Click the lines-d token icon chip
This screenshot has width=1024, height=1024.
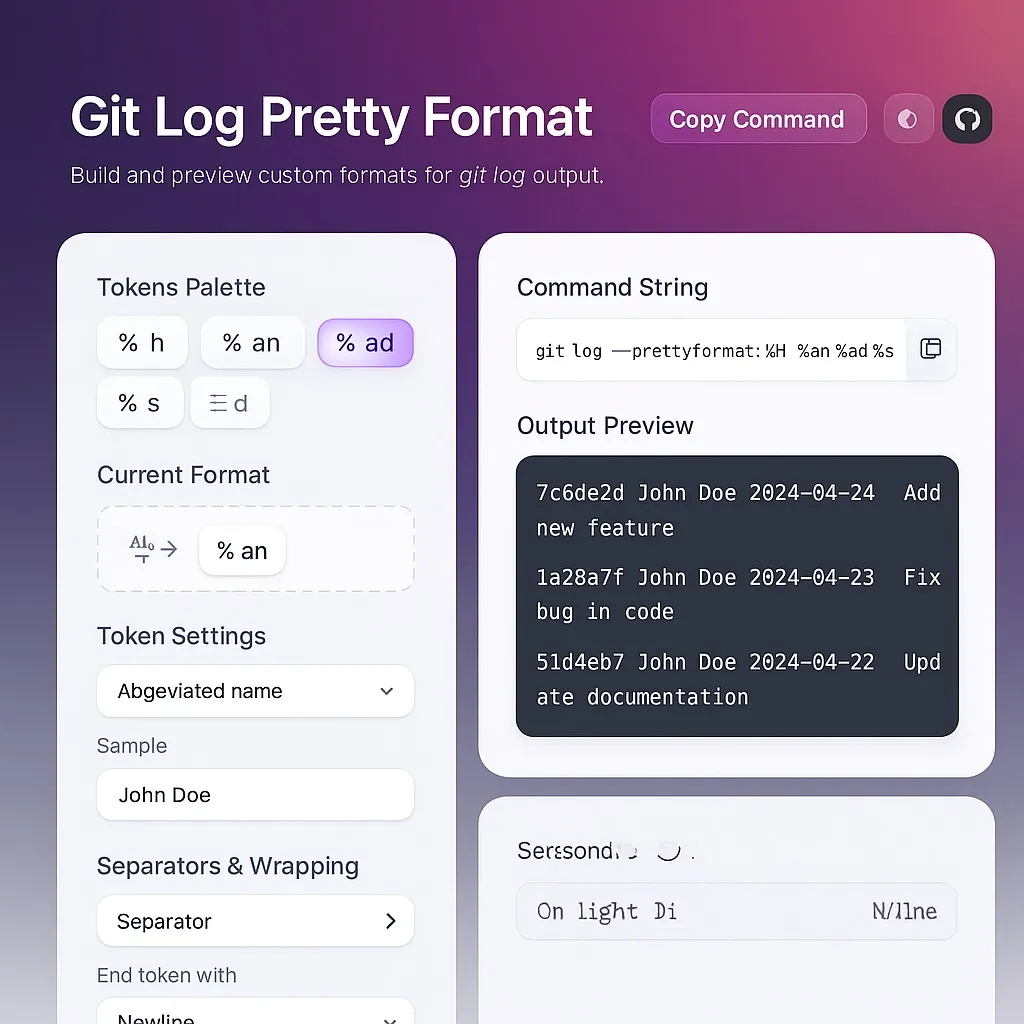click(x=229, y=403)
